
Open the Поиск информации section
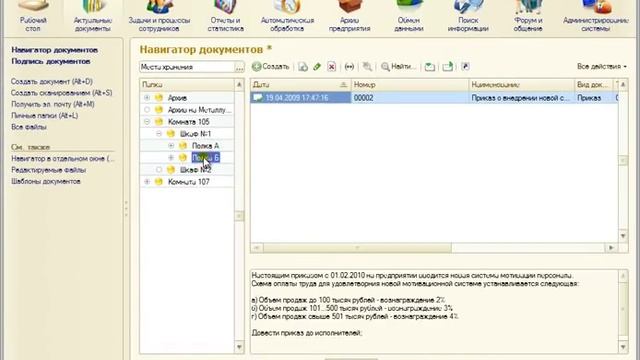(468, 16)
